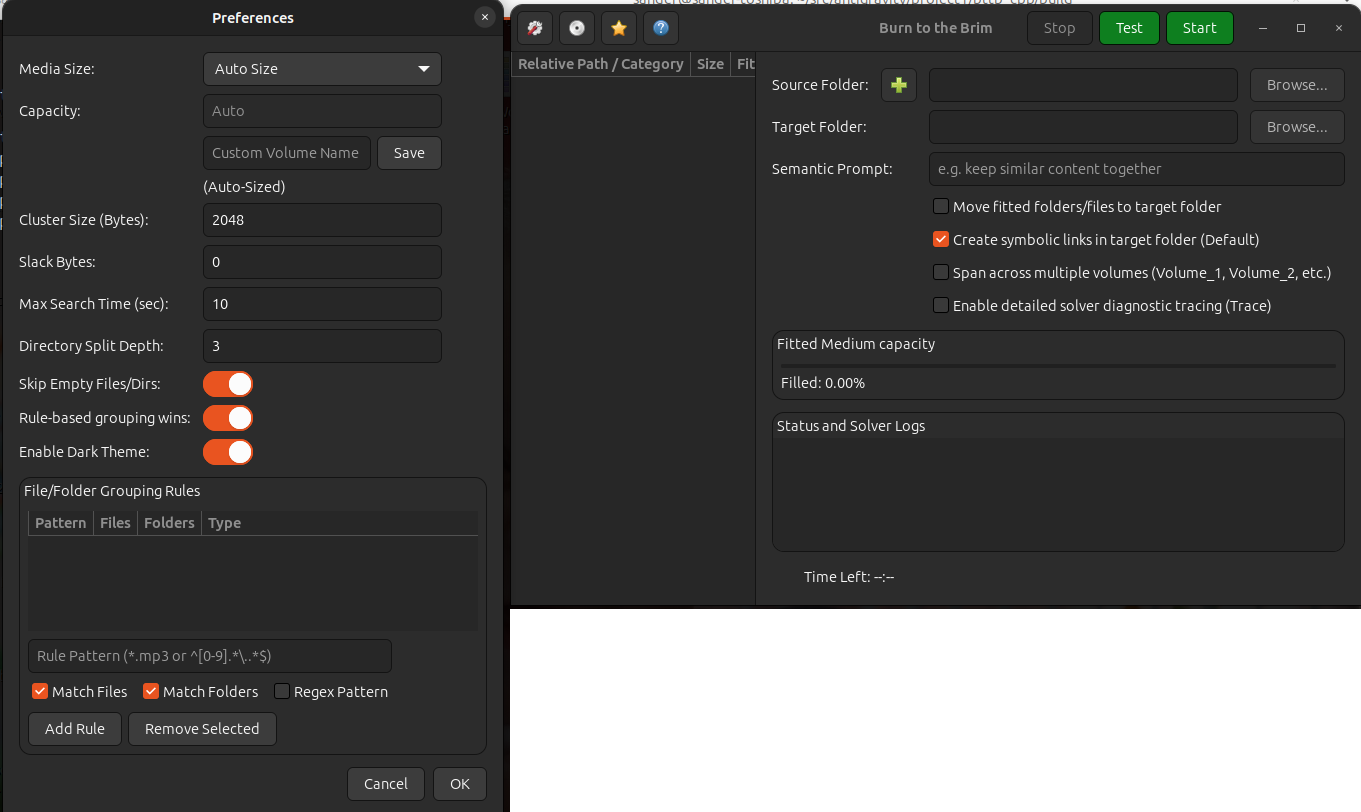Click the gold star toolbar icon
This screenshot has height=812, width=1361.
(x=619, y=28)
